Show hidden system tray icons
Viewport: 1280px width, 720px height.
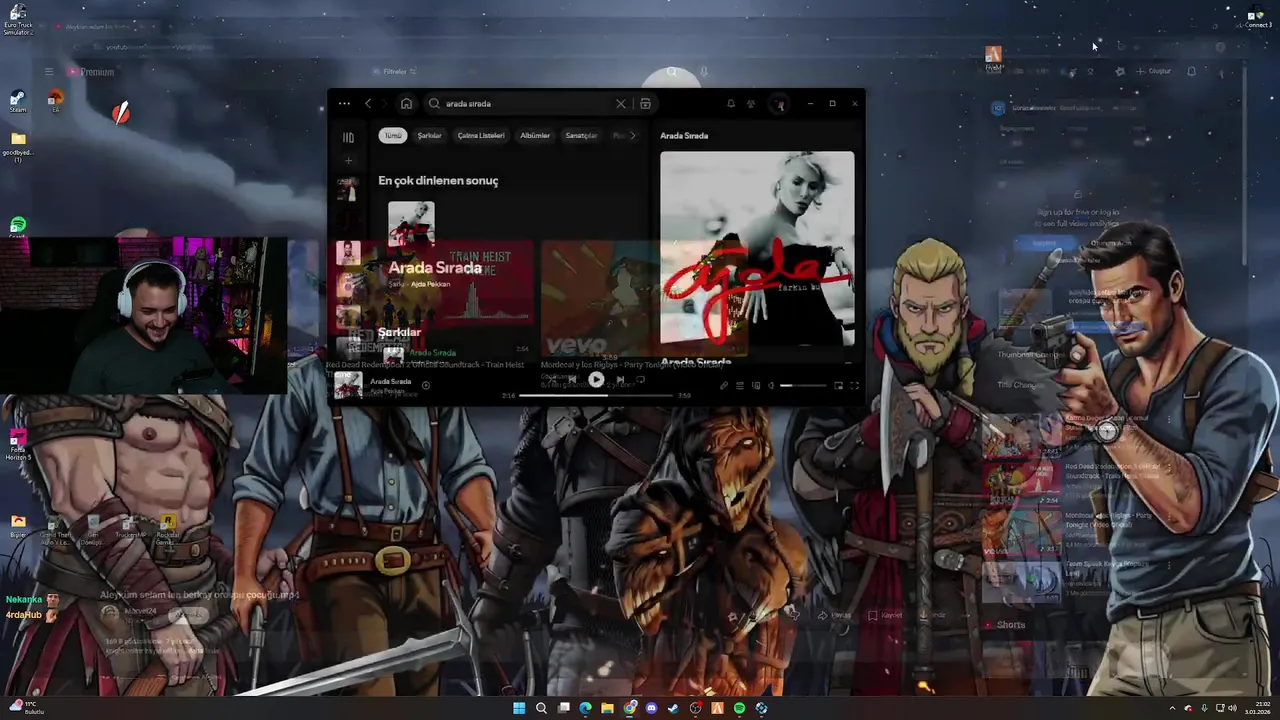click(1173, 708)
